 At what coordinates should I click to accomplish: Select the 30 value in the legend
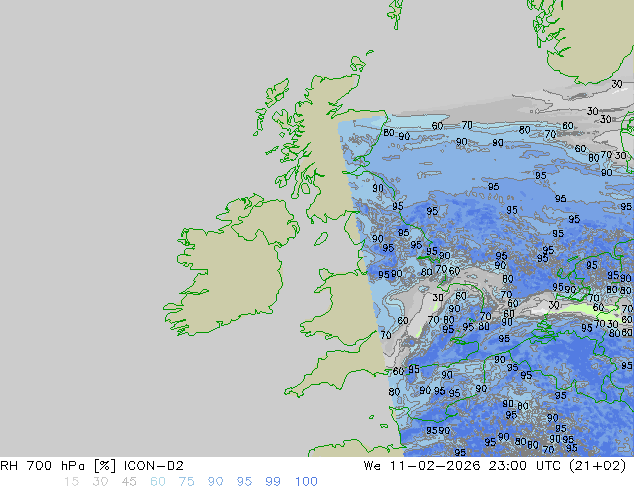coord(100,482)
